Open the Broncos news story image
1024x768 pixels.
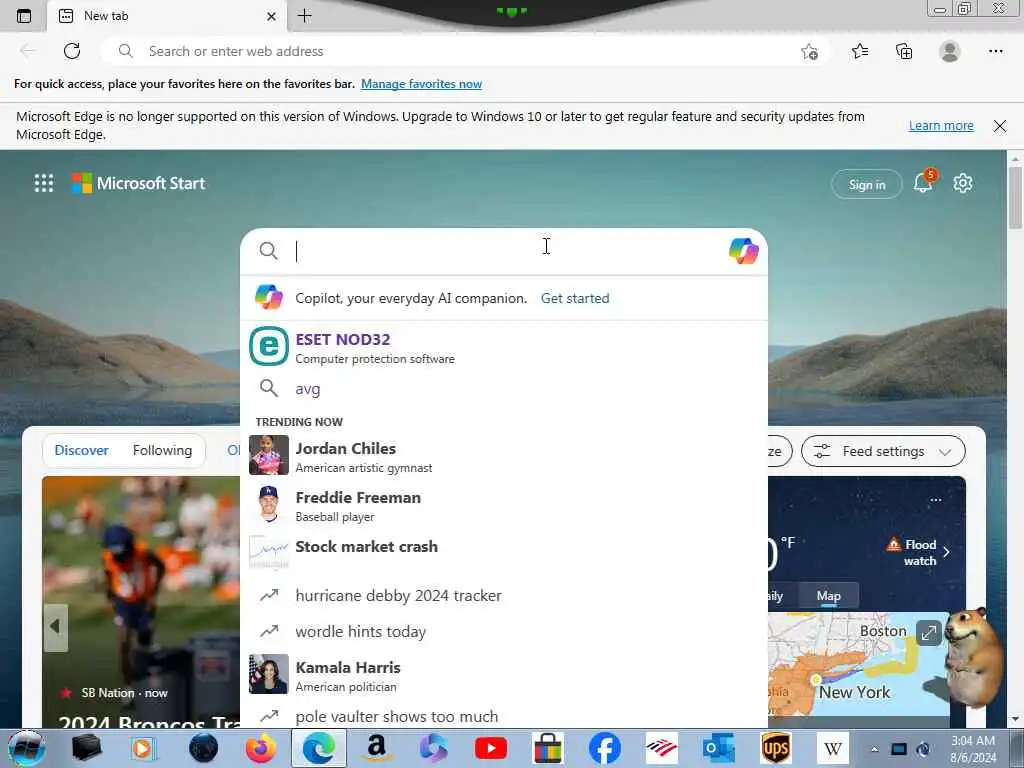tap(141, 601)
